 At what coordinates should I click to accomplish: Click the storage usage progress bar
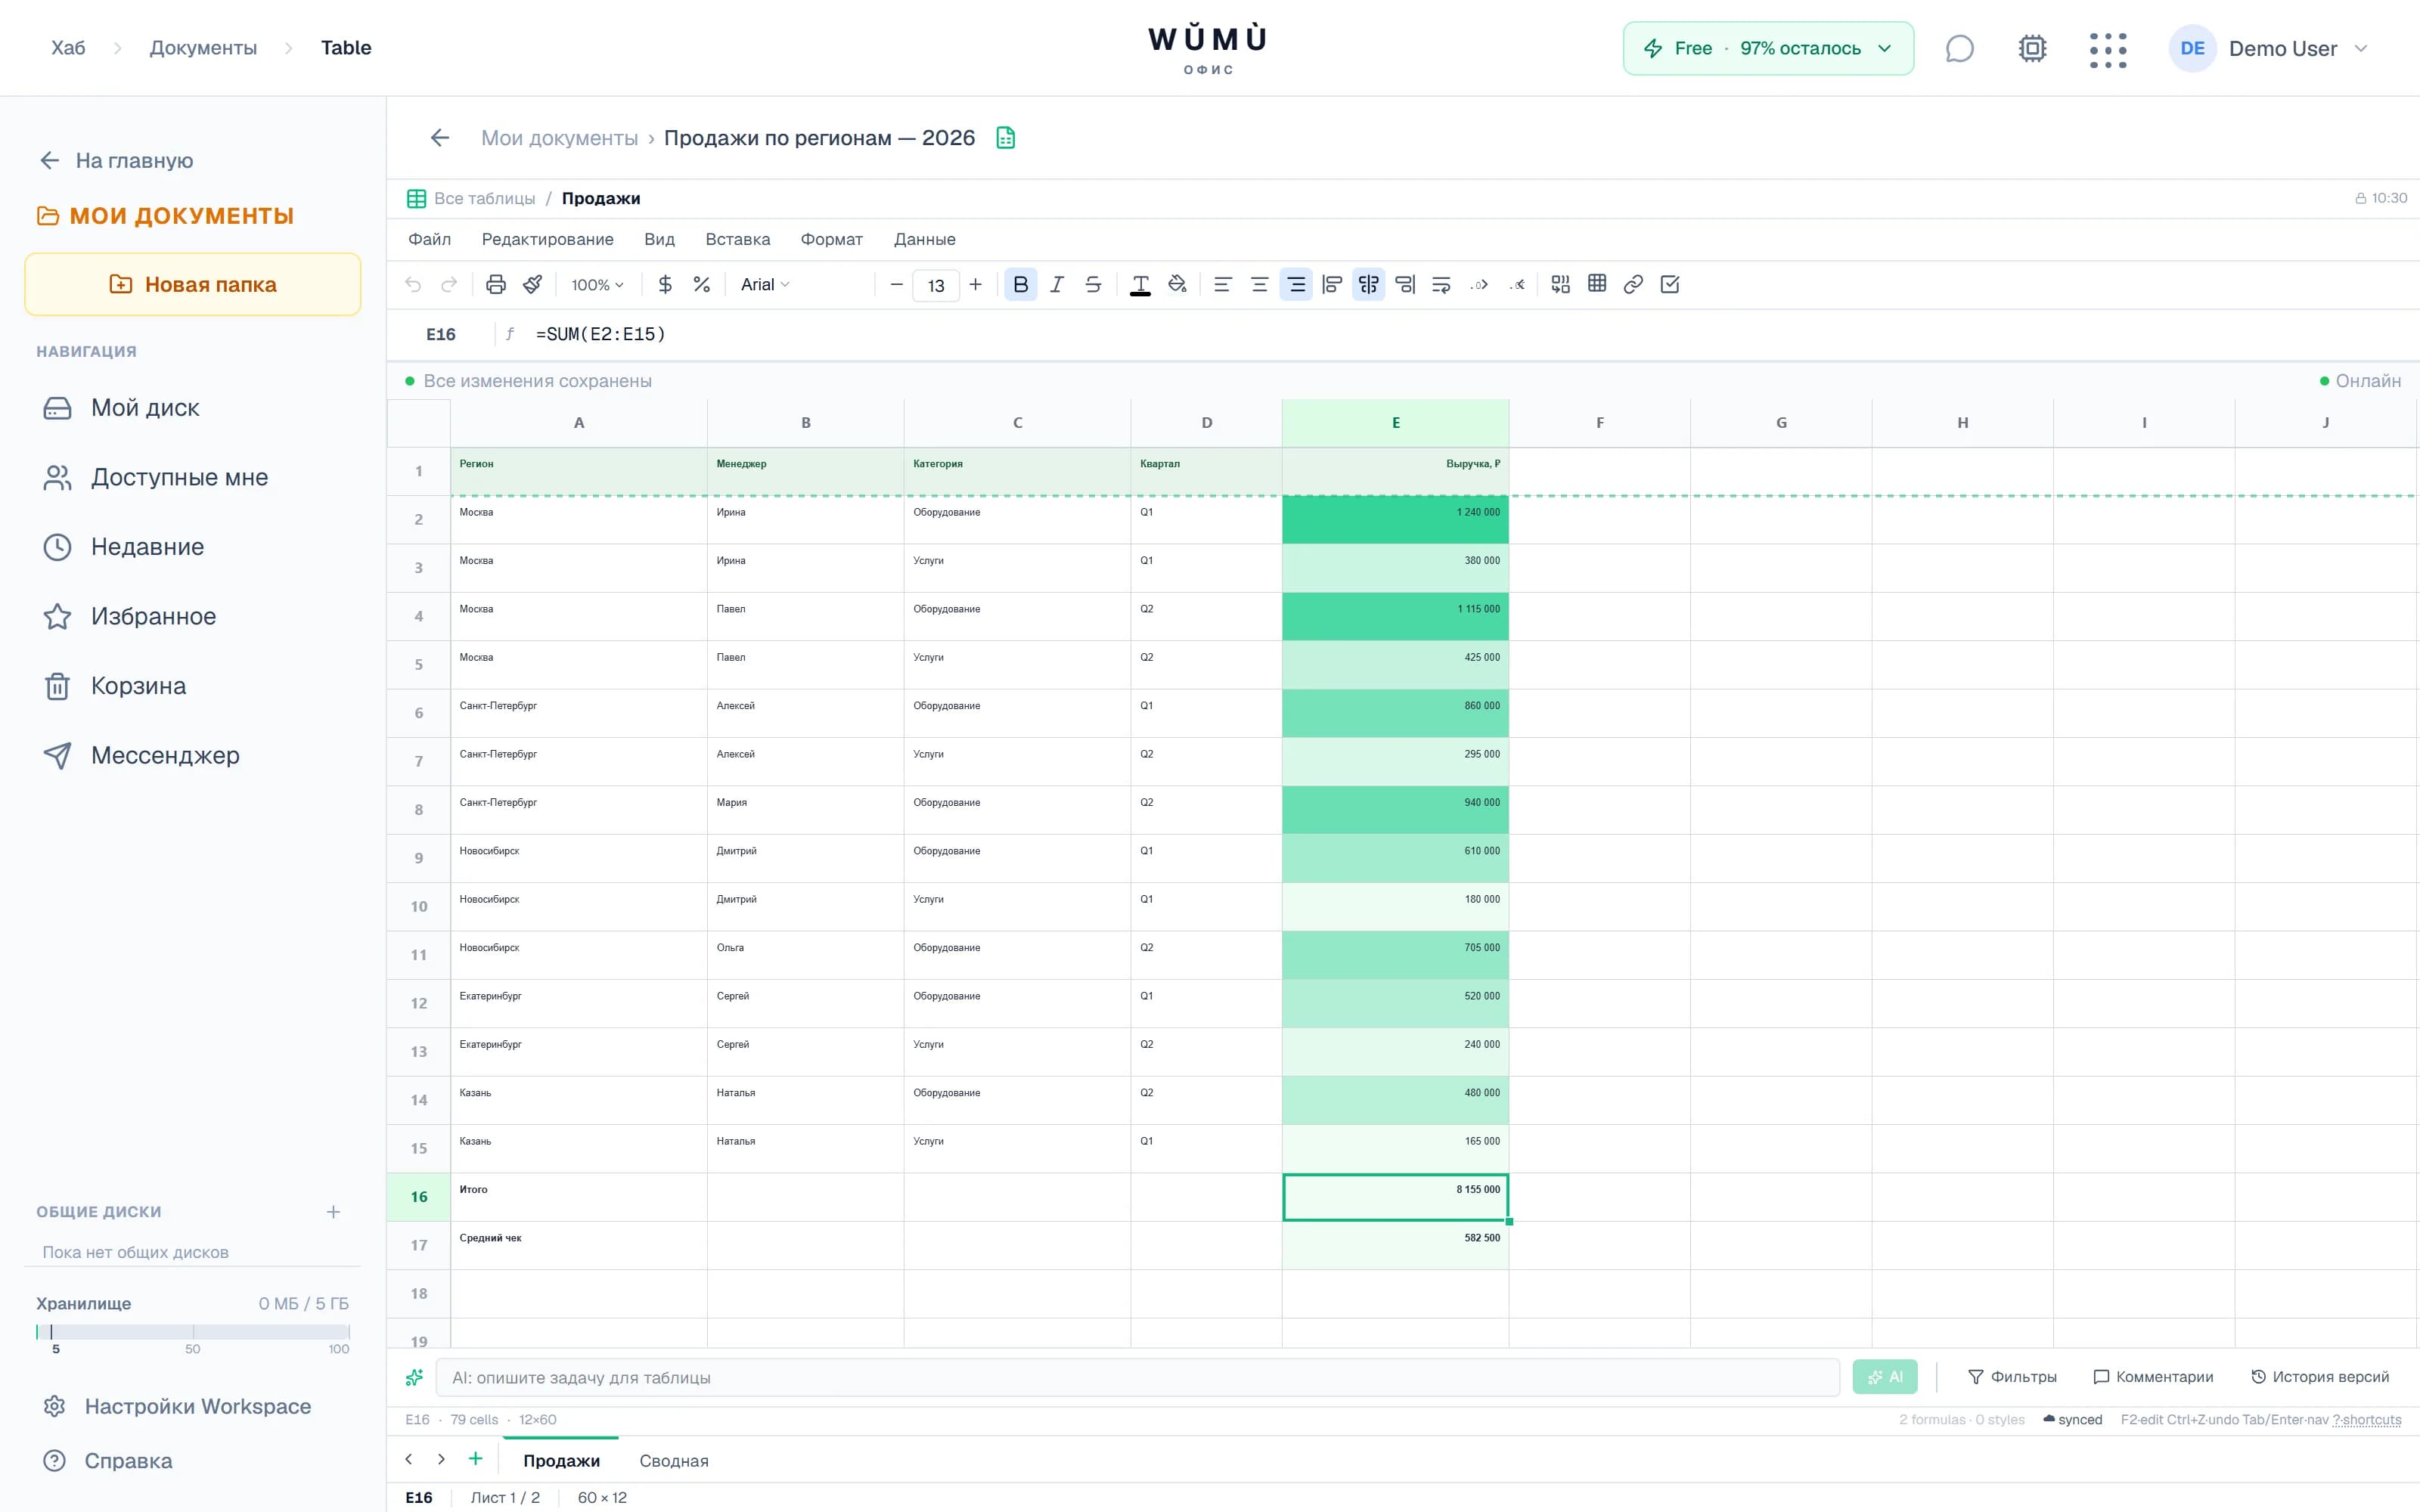193,1332
